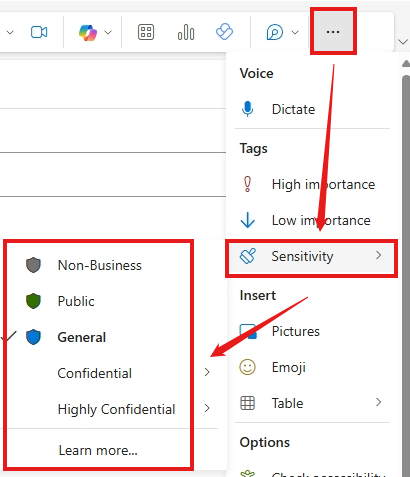Expand the Copilot dropdown arrow
Image resolution: width=410 pixels, height=477 pixels.
pos(108,32)
